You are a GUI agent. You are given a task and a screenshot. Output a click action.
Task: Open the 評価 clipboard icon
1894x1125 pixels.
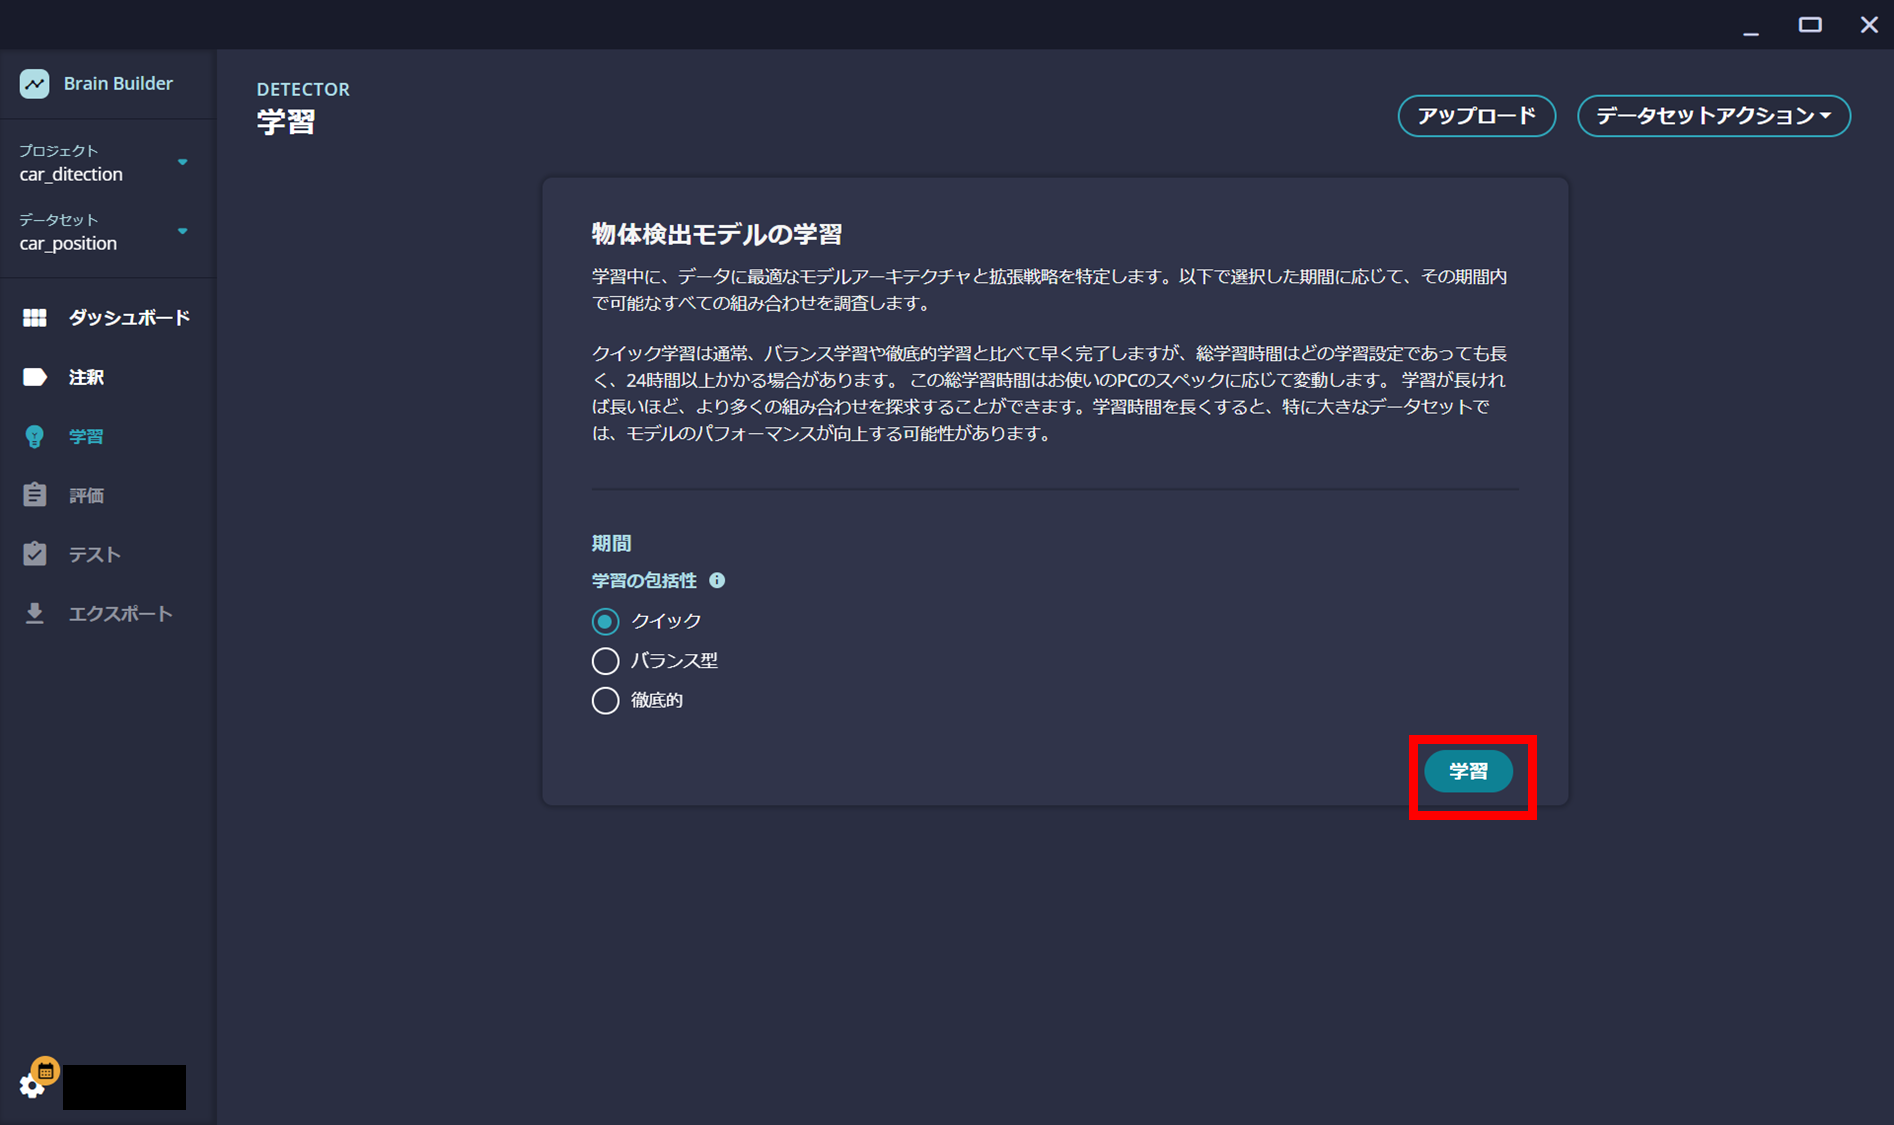coord(34,495)
